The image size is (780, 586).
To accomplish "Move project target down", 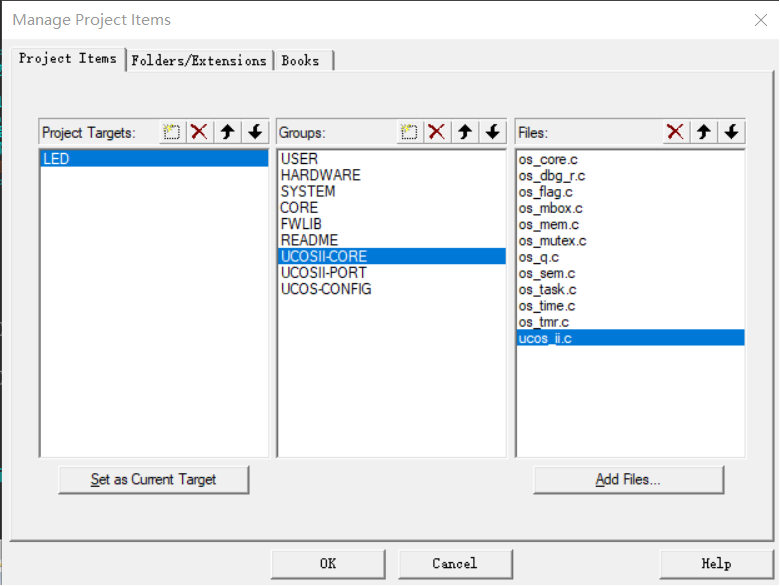I will [x=255, y=132].
